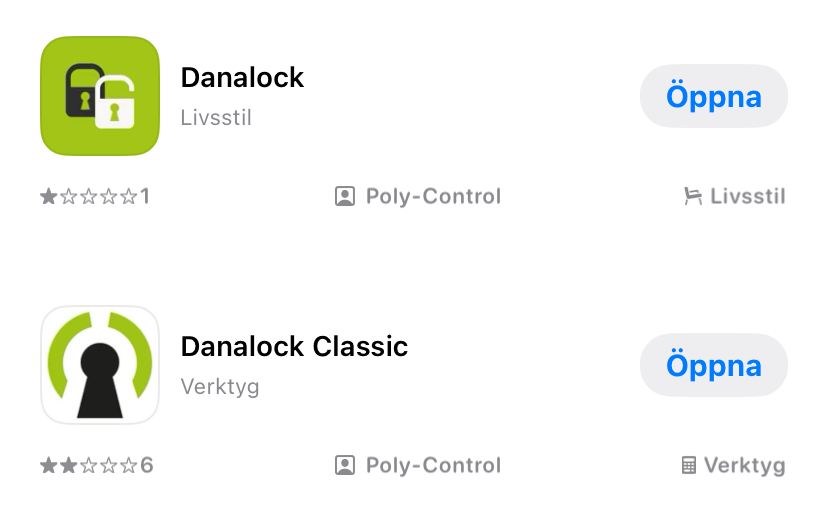Screen dimensions: 828x518
Task: Click Poly-Control developer name in Danalock Classic's row
Action: point(433,465)
